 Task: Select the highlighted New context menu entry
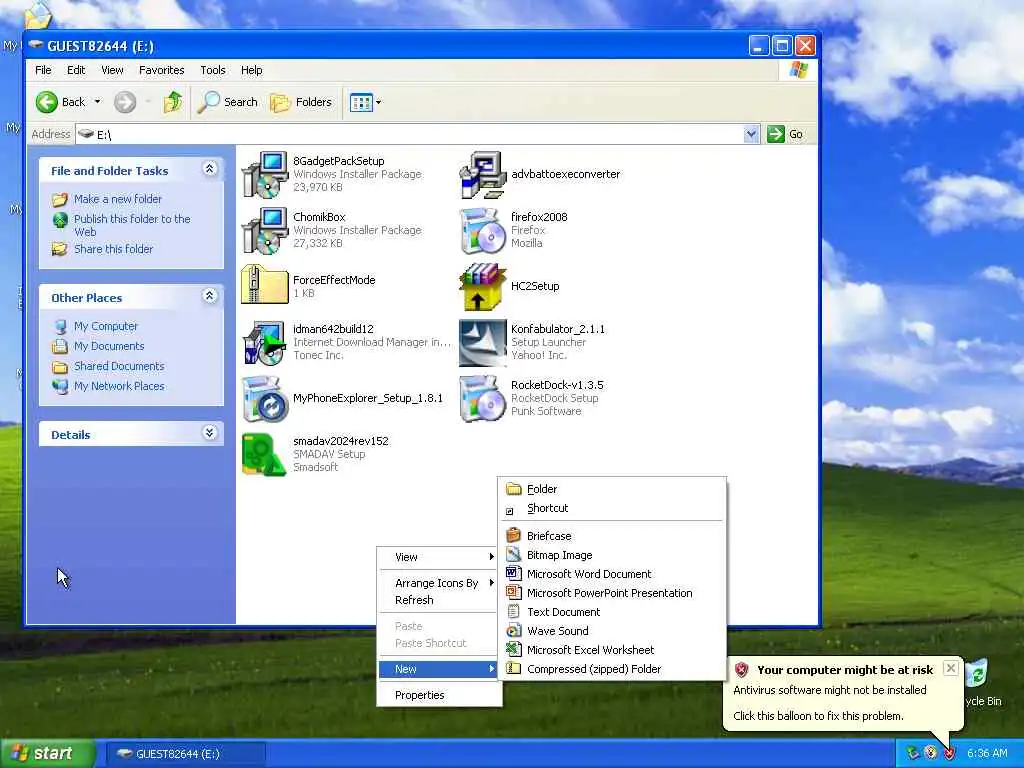[438, 669]
